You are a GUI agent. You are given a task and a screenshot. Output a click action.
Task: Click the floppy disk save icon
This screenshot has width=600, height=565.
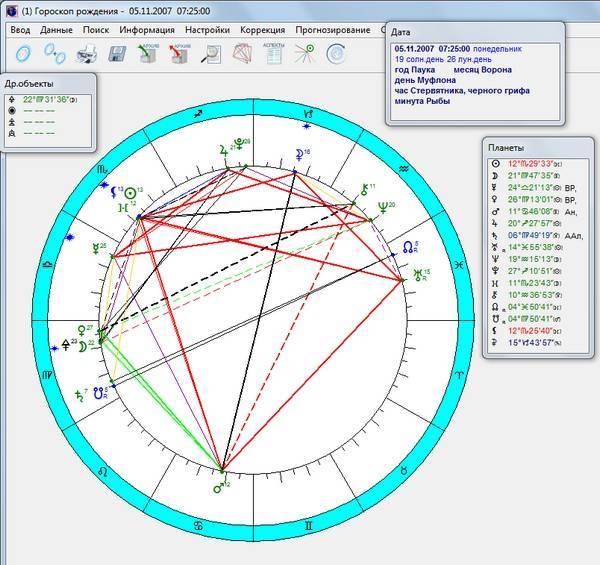click(116, 52)
